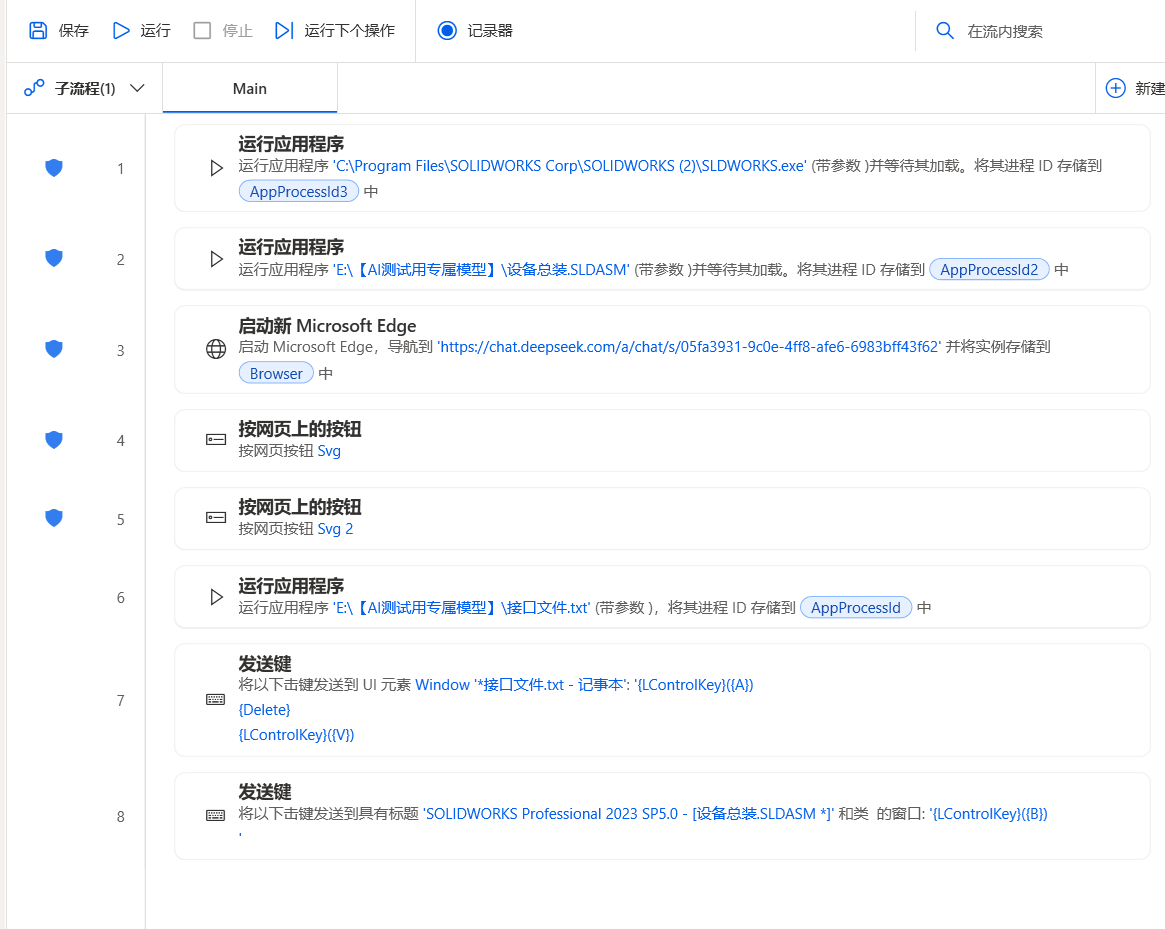Click the play icon of step 2 运行应用程序
The height and width of the screenshot is (929, 1165).
point(216,259)
